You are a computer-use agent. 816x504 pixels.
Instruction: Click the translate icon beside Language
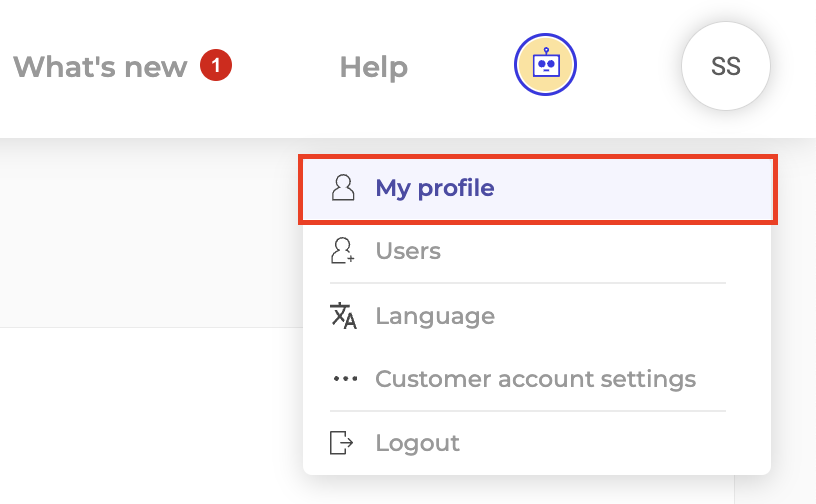coord(343,316)
